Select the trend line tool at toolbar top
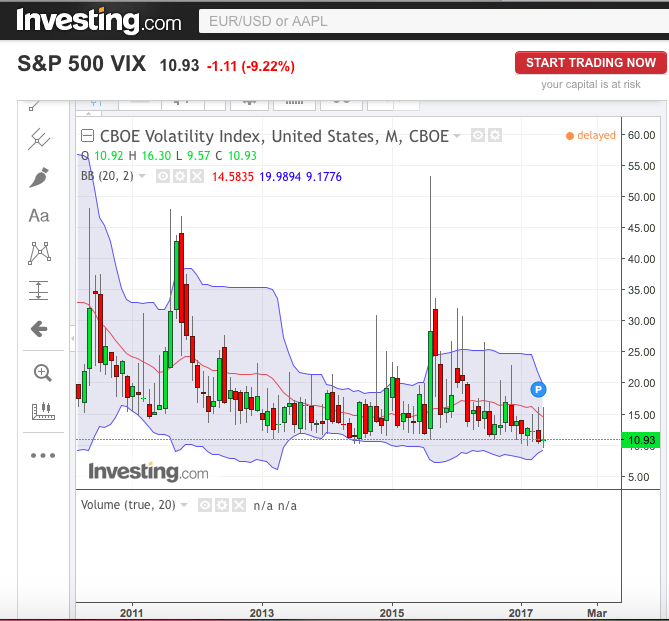 click(x=34, y=105)
